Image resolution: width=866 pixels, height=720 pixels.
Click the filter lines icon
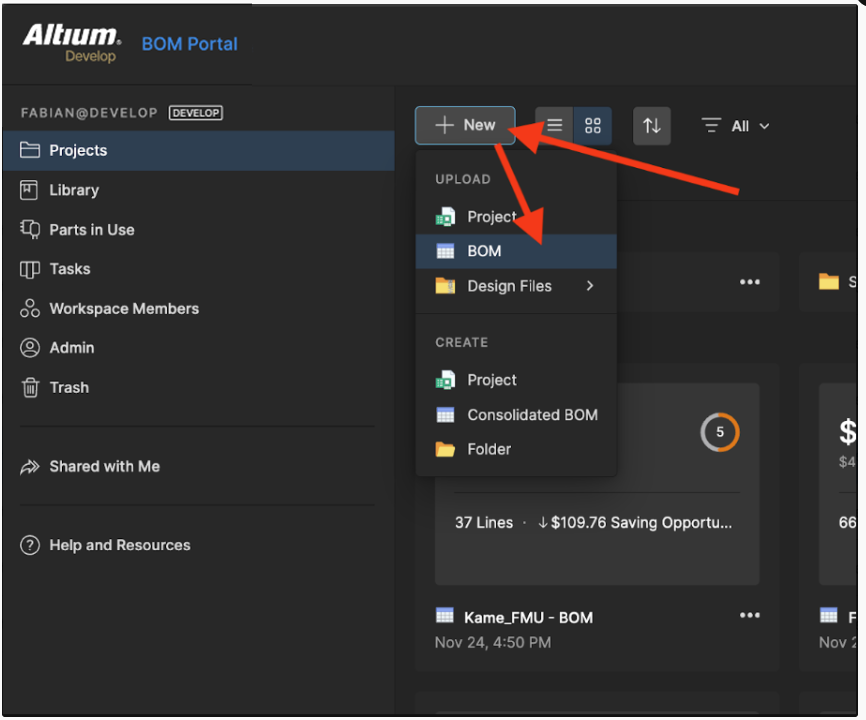pyautogui.click(x=711, y=125)
